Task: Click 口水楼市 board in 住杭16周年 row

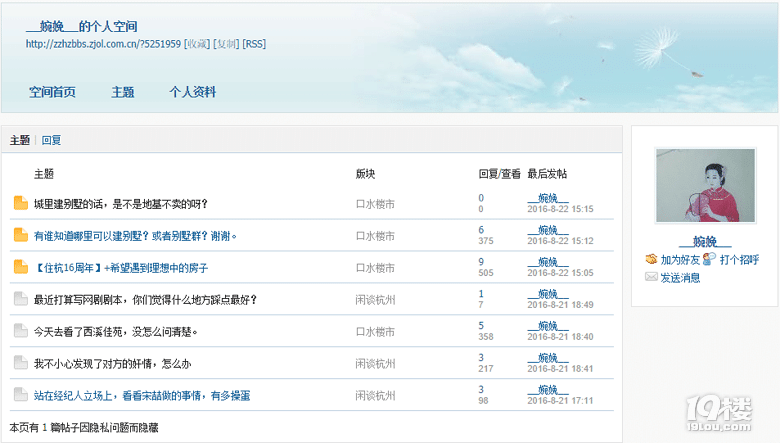Action: [x=376, y=268]
